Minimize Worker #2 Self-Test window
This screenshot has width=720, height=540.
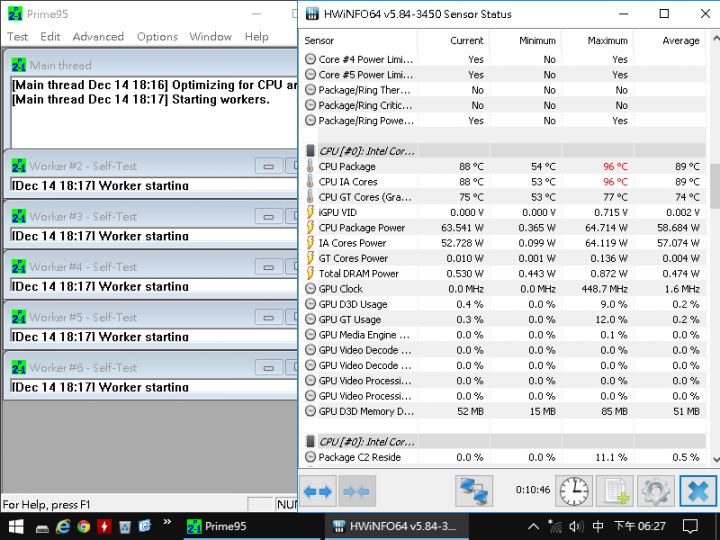click(x=269, y=166)
